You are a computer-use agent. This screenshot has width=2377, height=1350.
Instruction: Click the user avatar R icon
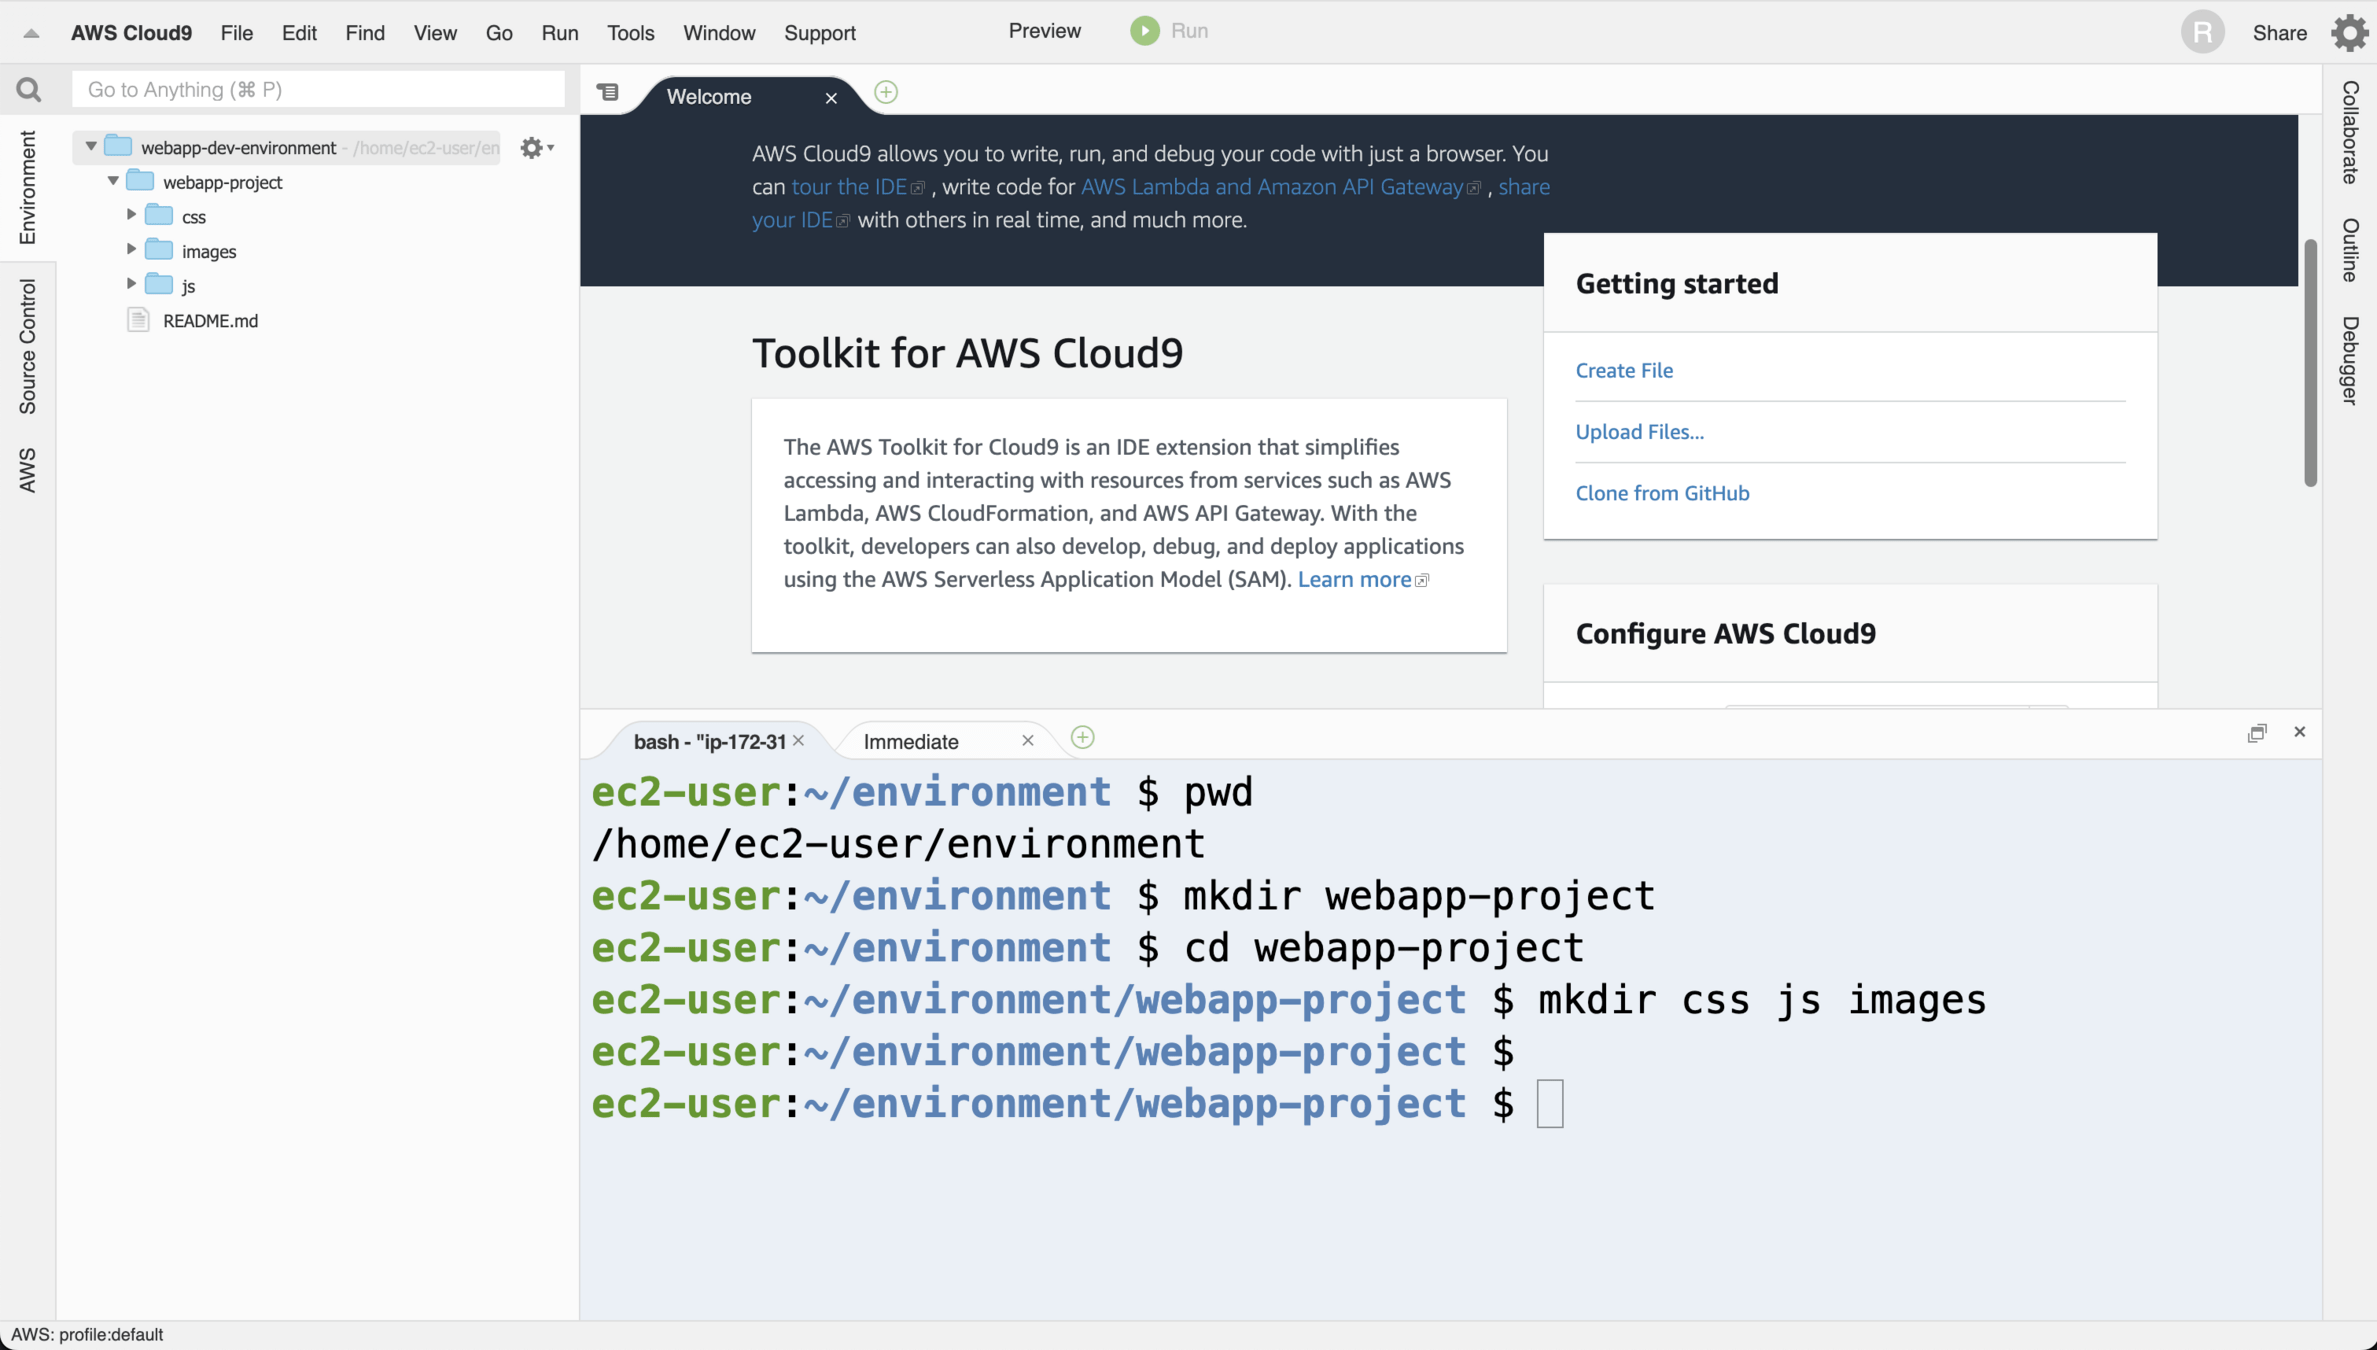(2202, 32)
